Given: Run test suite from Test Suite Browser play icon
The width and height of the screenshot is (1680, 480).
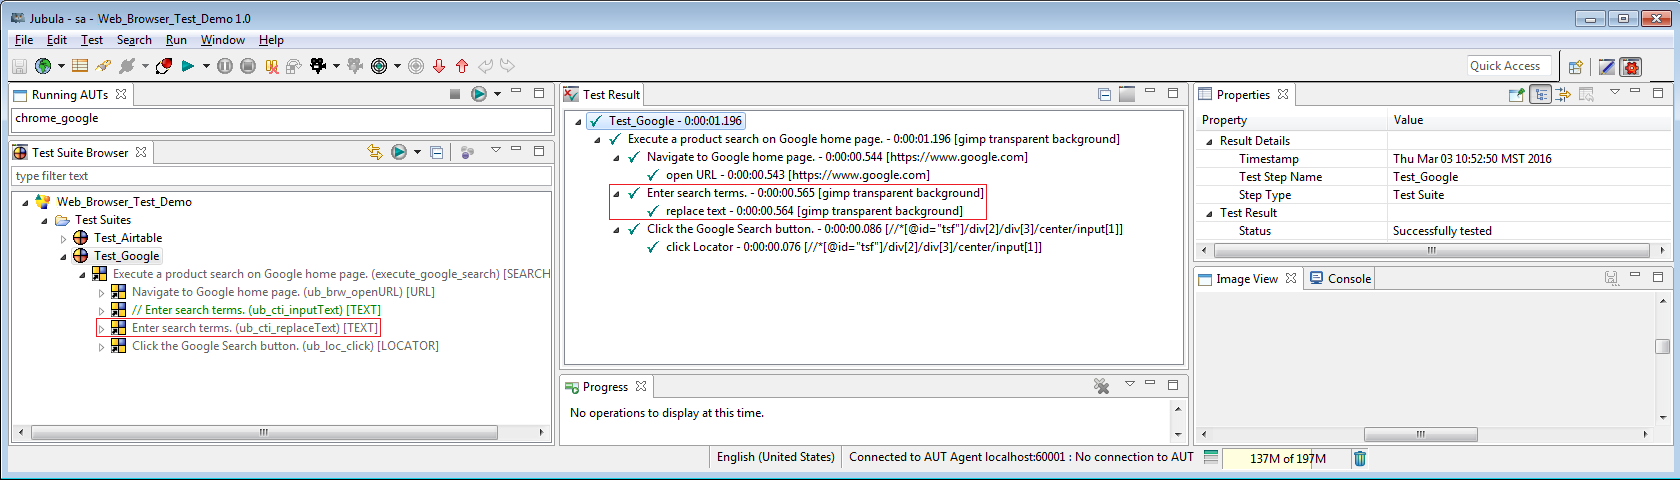Looking at the screenshot, I should [399, 152].
